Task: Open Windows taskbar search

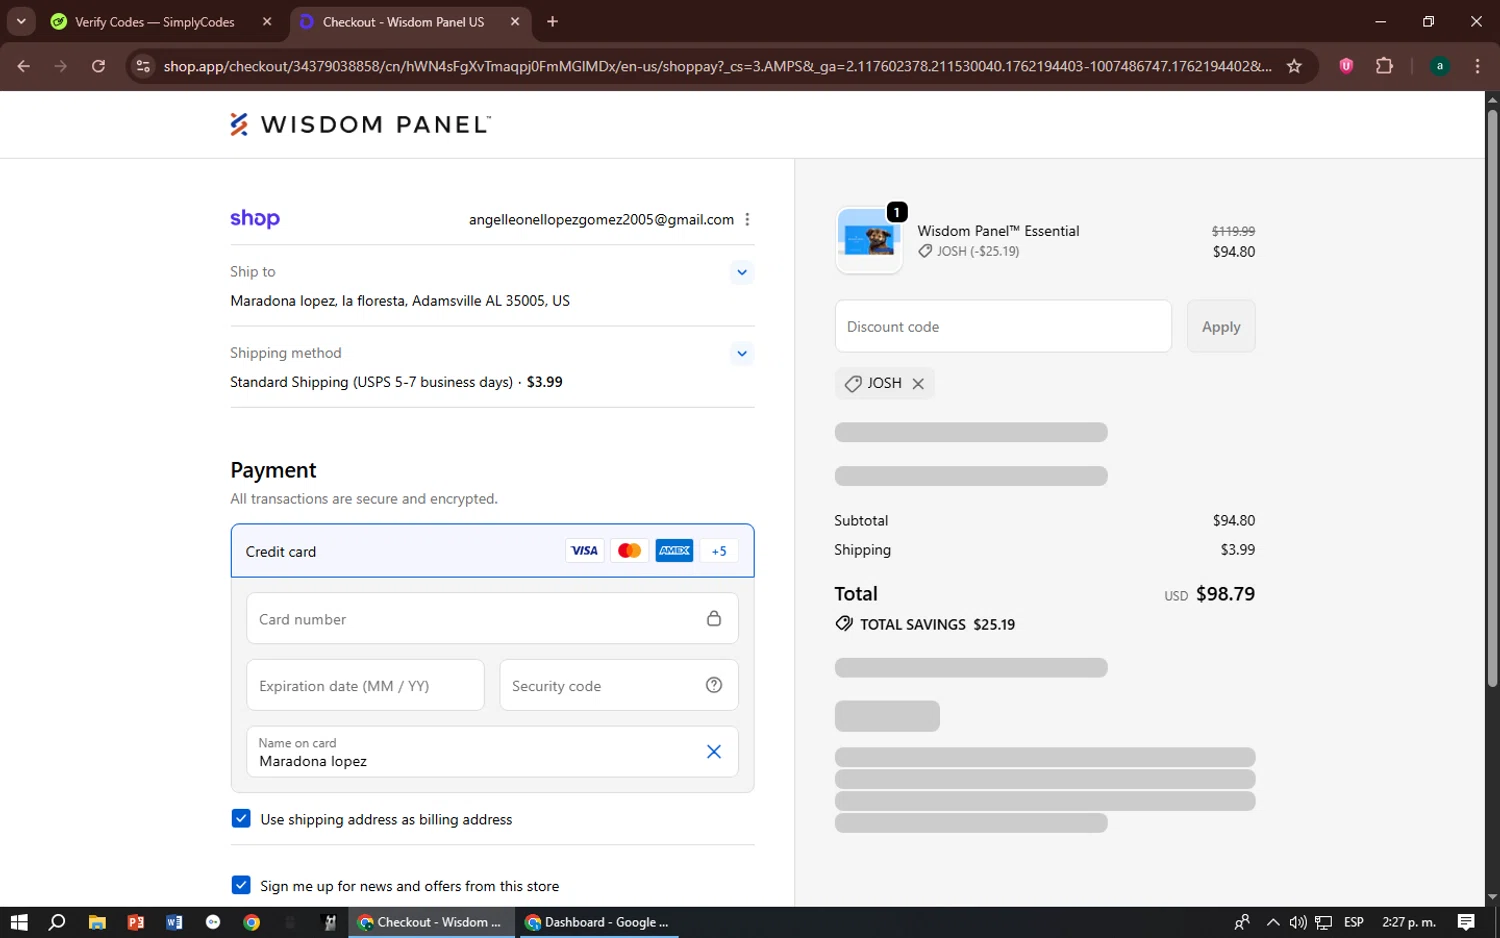Action: 57,922
